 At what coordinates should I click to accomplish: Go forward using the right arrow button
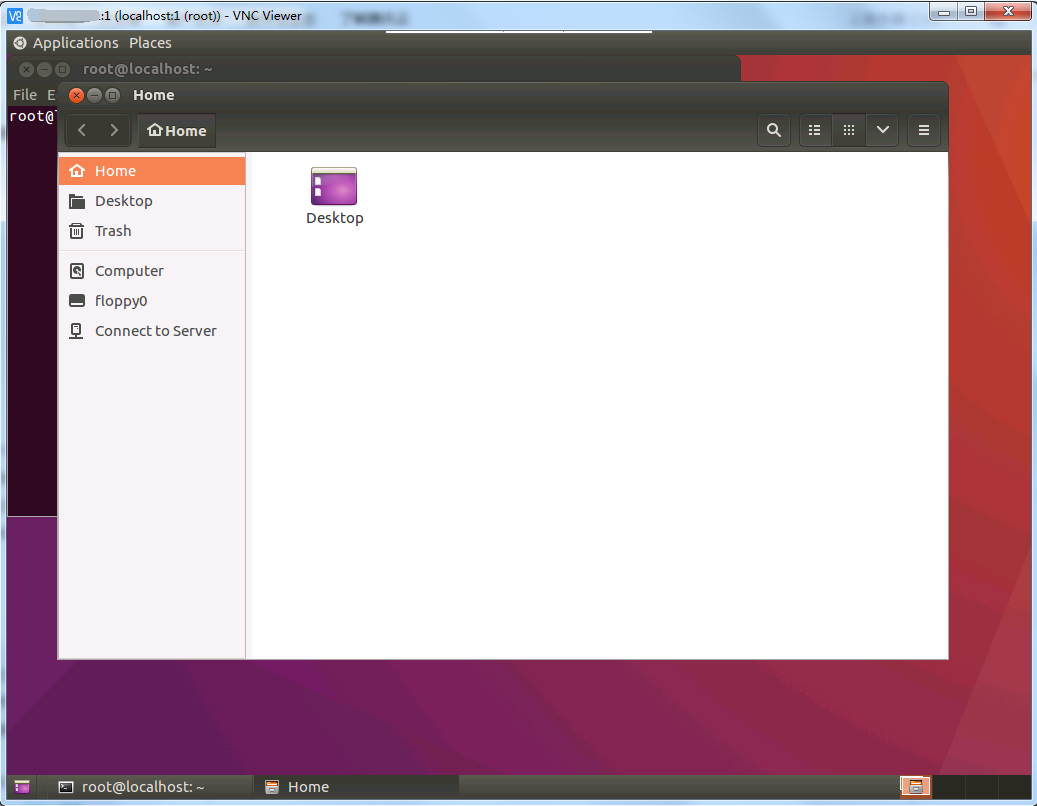click(x=114, y=130)
